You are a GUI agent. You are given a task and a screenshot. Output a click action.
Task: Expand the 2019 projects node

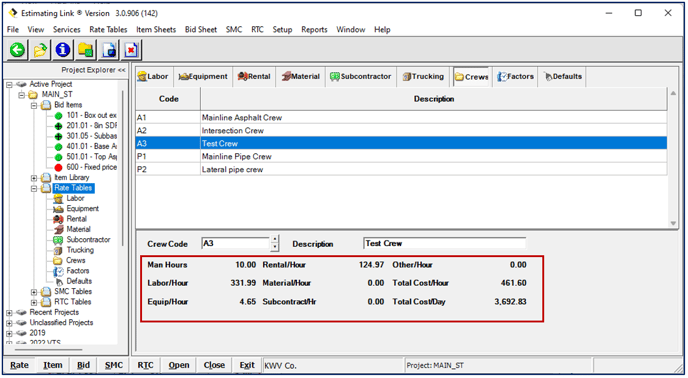pyautogui.click(x=9, y=333)
